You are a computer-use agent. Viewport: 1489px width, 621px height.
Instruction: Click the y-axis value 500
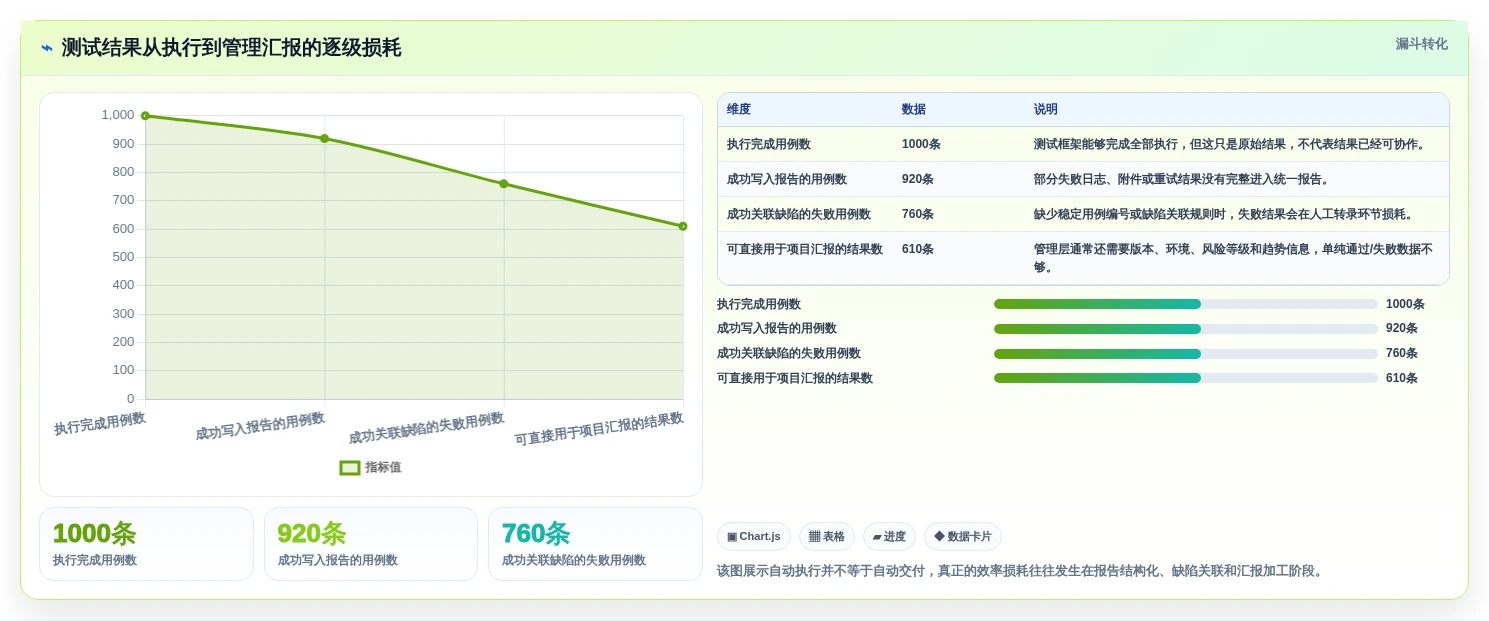pyautogui.click(x=123, y=257)
